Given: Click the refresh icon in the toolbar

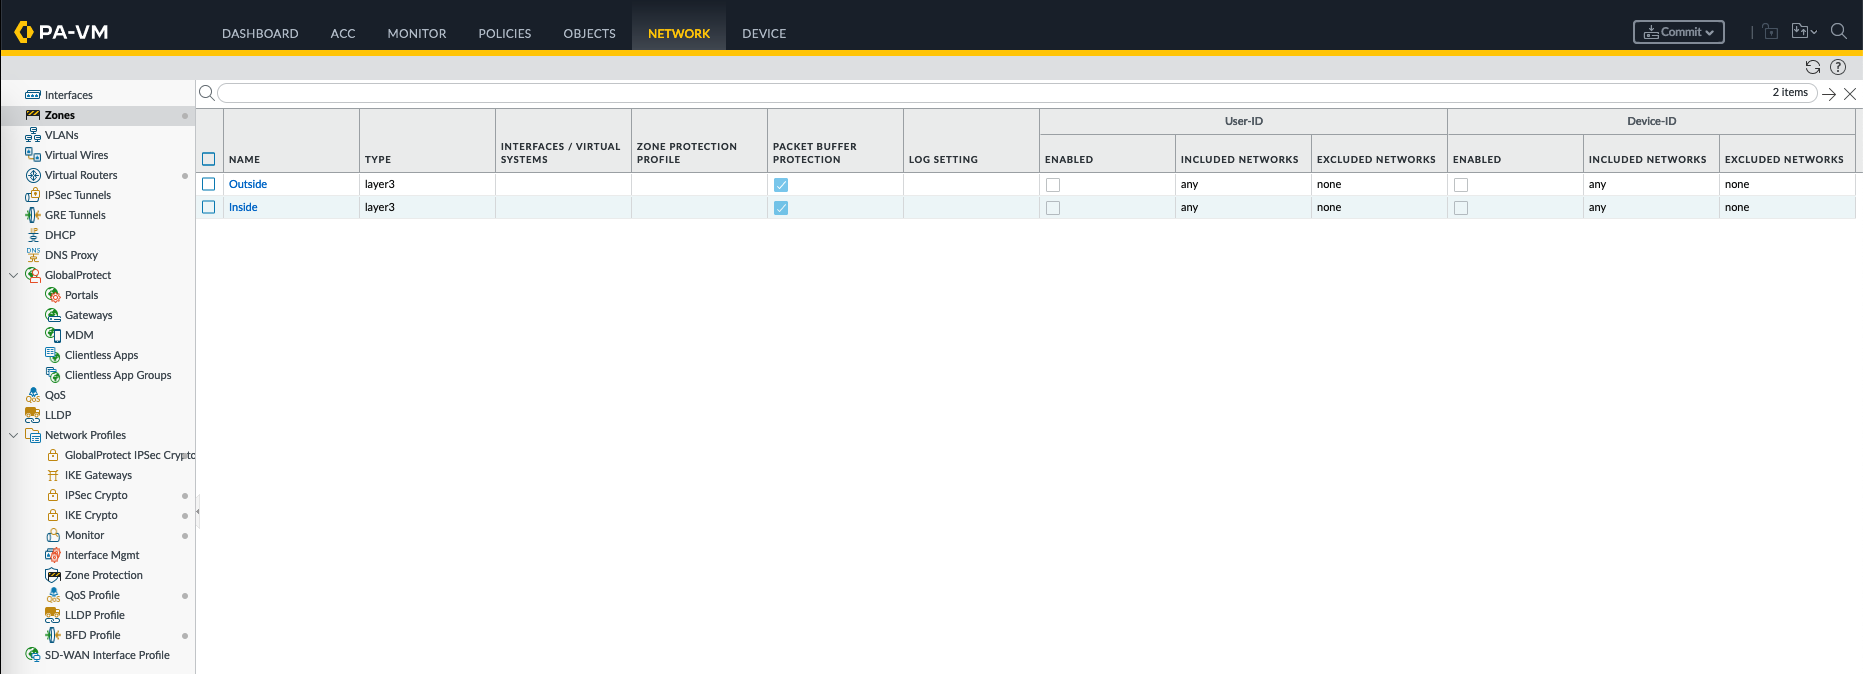Looking at the screenshot, I should (1812, 67).
